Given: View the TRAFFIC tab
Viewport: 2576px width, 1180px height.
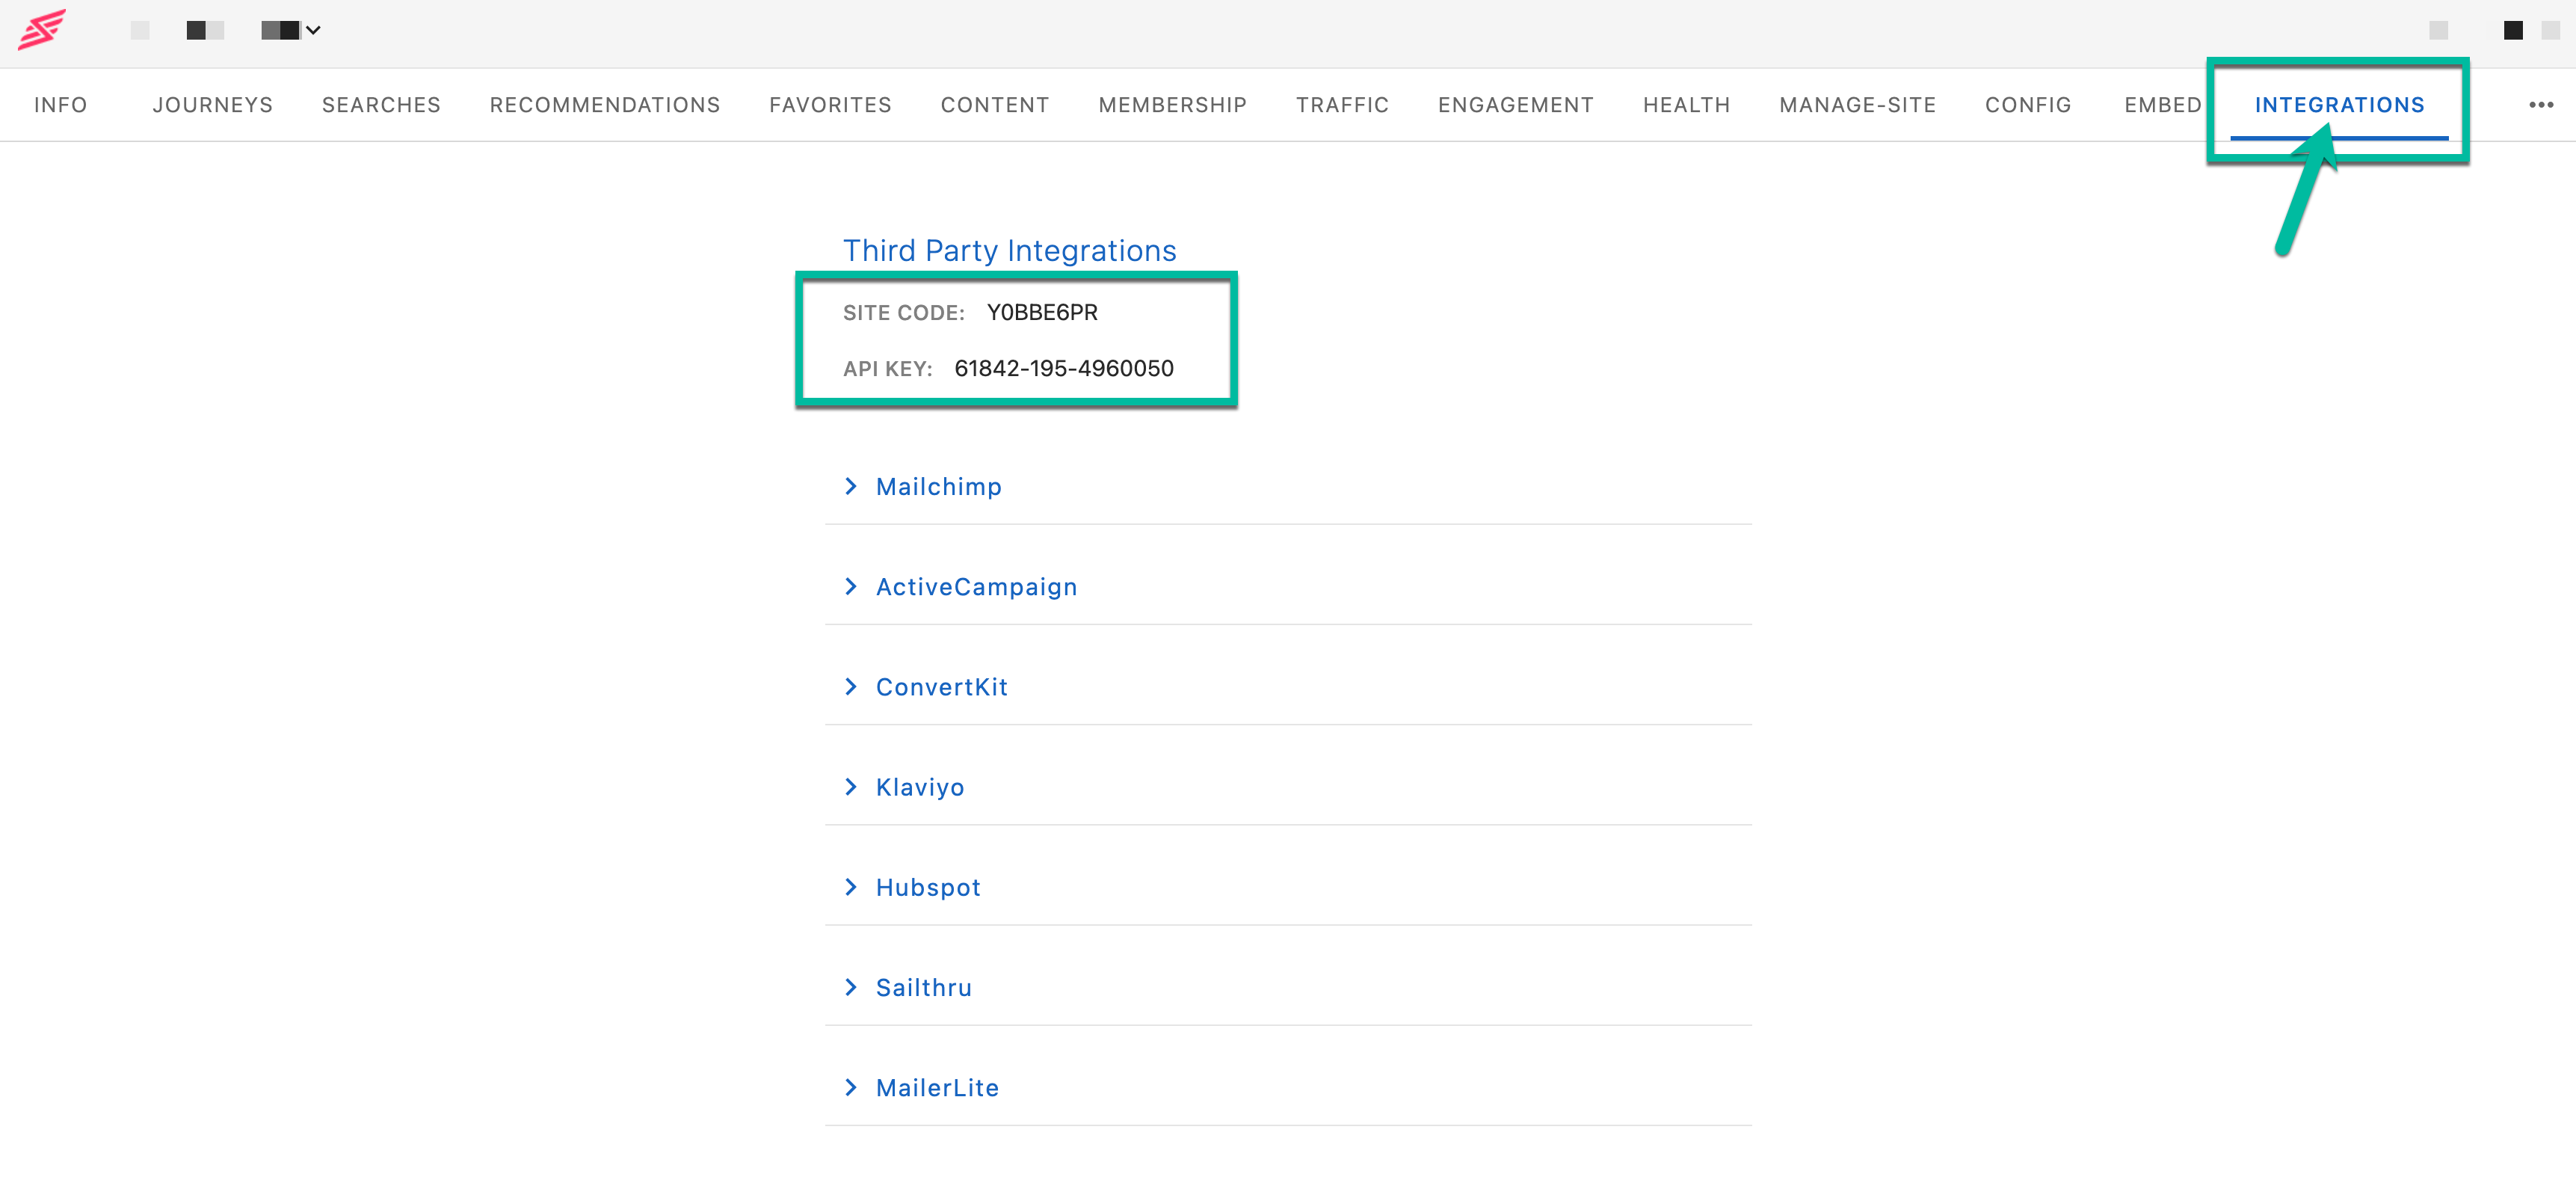Looking at the screenshot, I should tap(1342, 105).
